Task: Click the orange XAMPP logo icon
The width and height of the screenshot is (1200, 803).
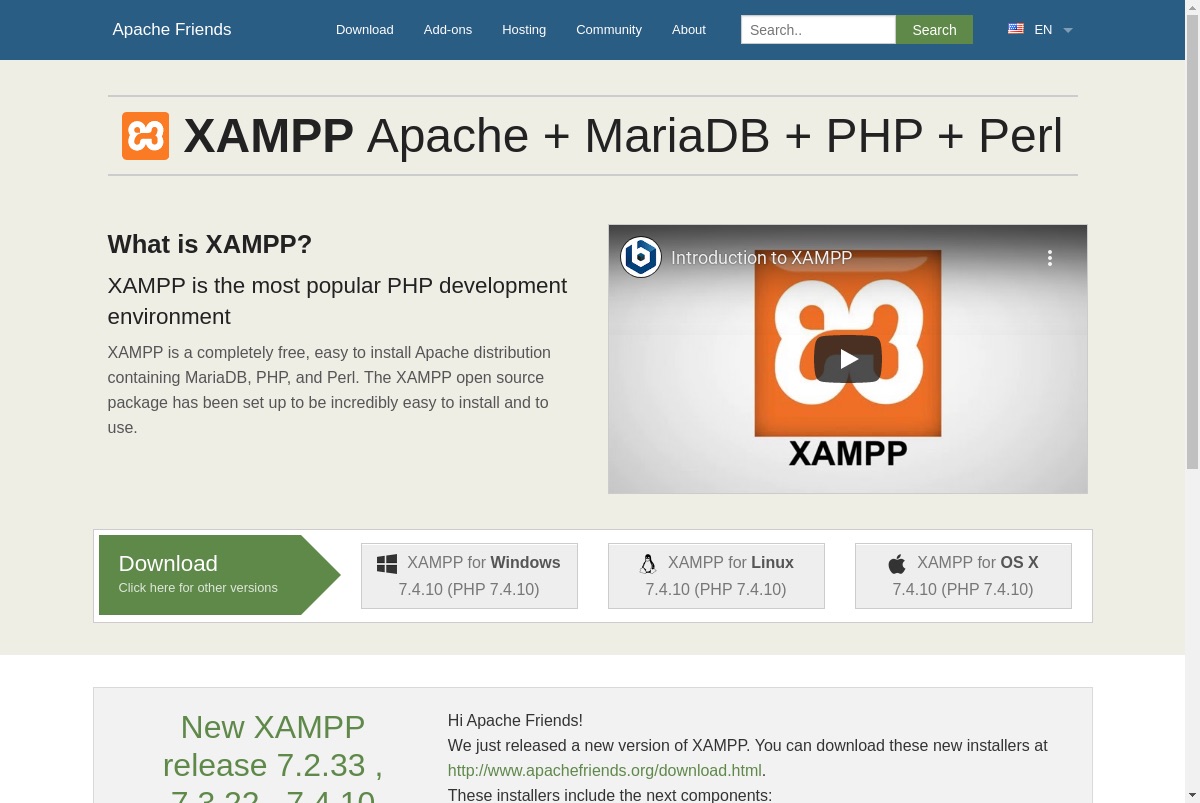Action: [145, 136]
